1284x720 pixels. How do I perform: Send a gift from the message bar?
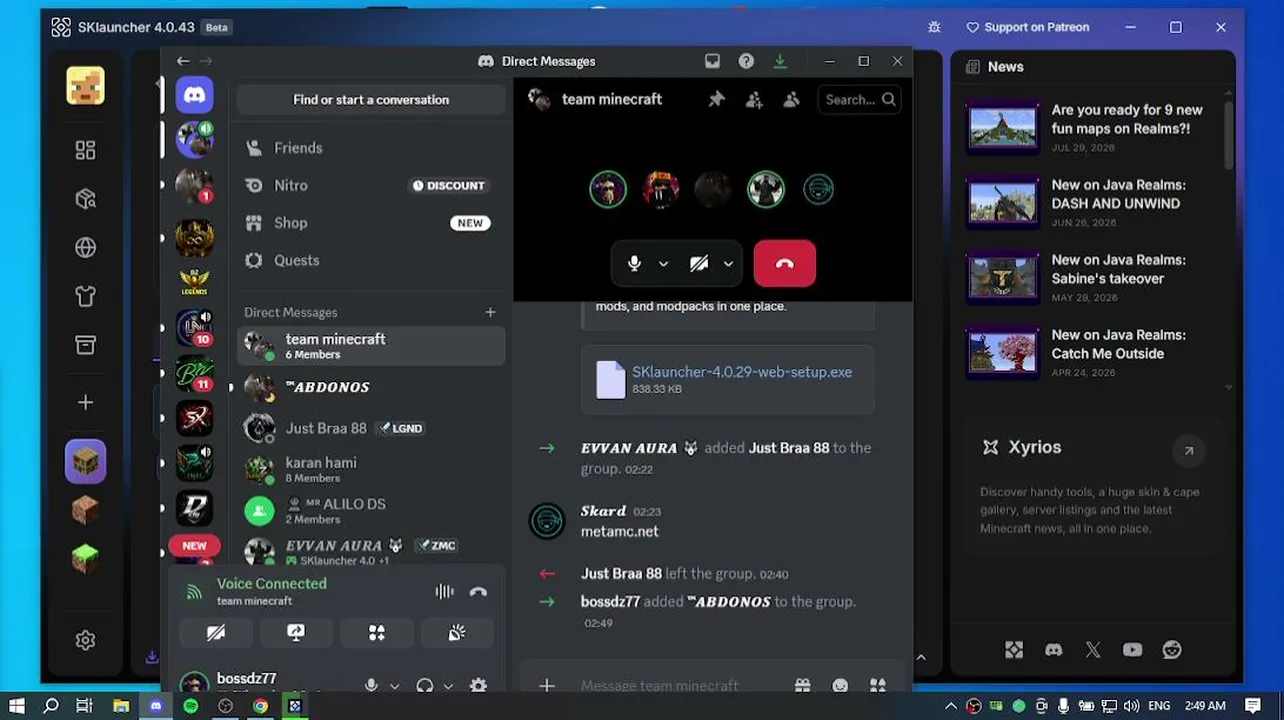click(x=802, y=685)
